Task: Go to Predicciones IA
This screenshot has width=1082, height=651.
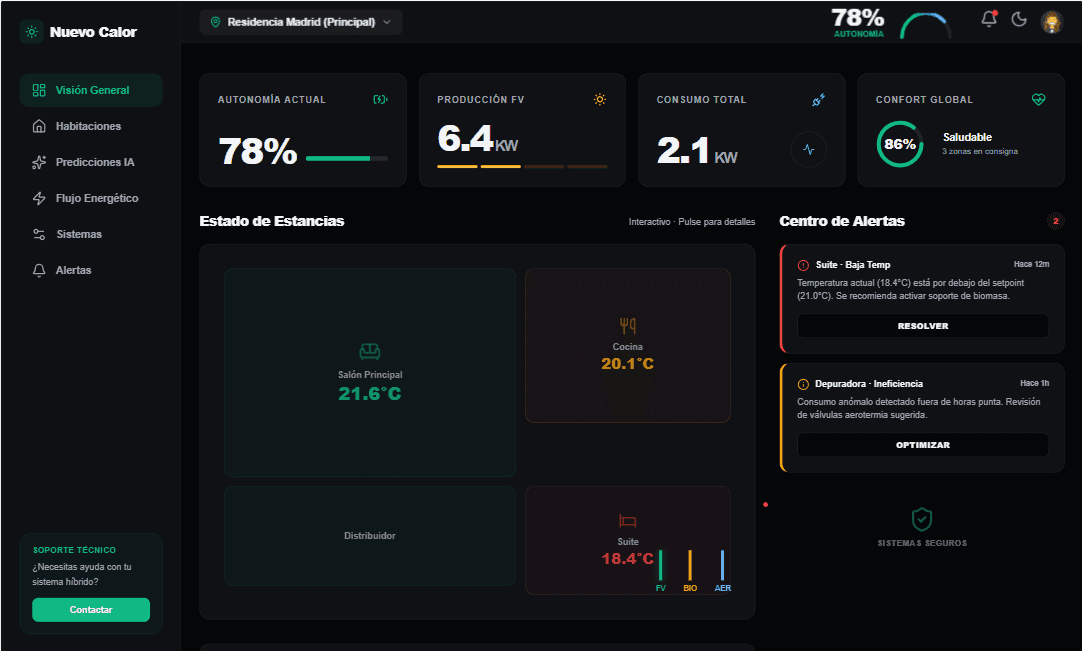Action: pos(91,162)
